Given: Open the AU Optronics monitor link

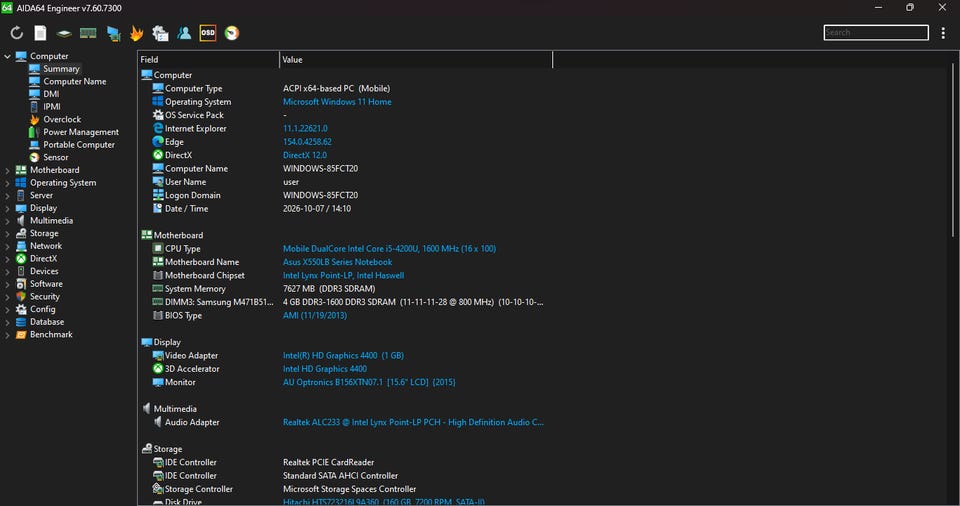Looking at the screenshot, I should click(x=369, y=382).
